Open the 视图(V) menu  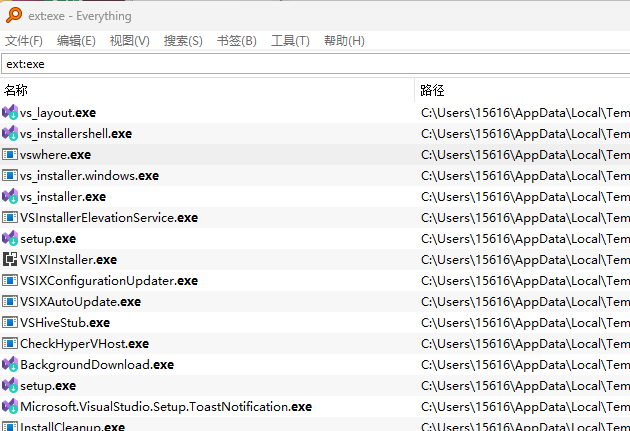point(130,41)
